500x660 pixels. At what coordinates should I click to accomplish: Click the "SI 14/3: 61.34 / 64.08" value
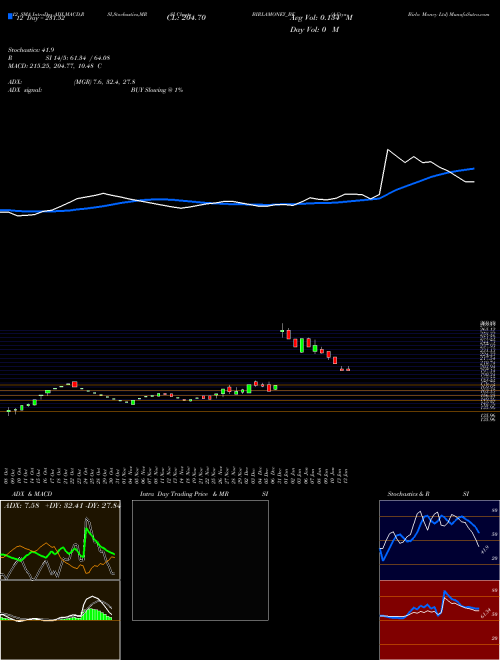78,58
